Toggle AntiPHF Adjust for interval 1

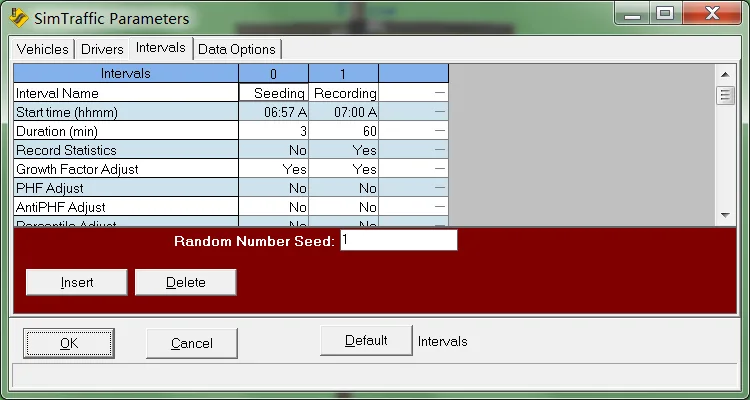343,207
